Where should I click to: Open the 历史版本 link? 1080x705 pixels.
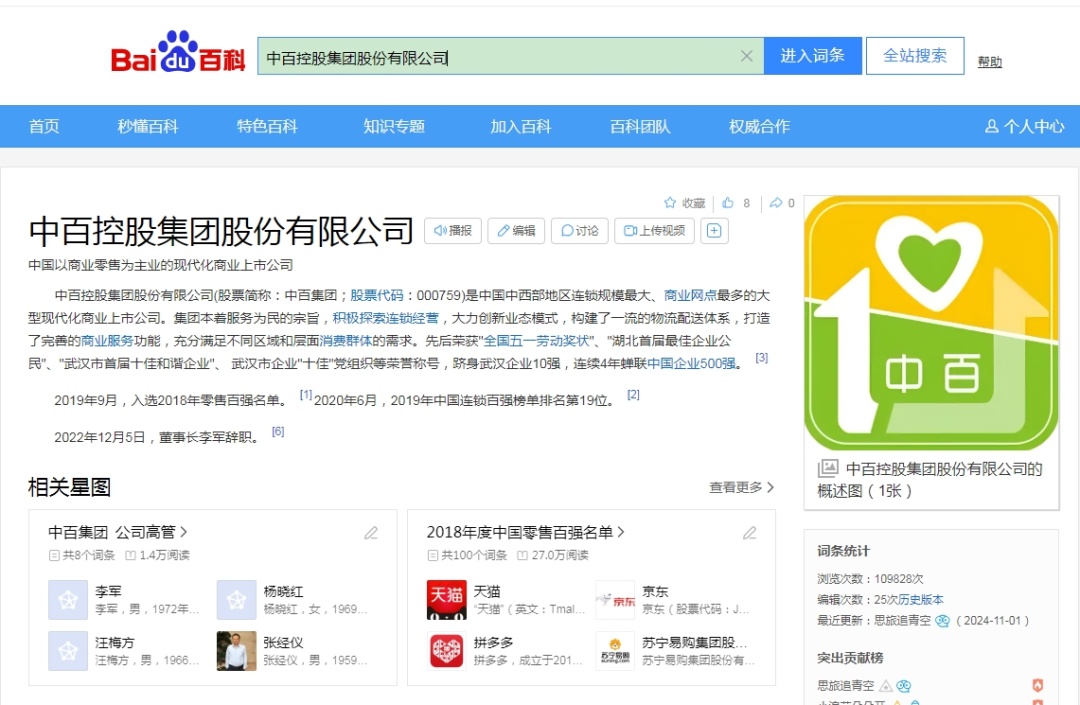pos(921,600)
